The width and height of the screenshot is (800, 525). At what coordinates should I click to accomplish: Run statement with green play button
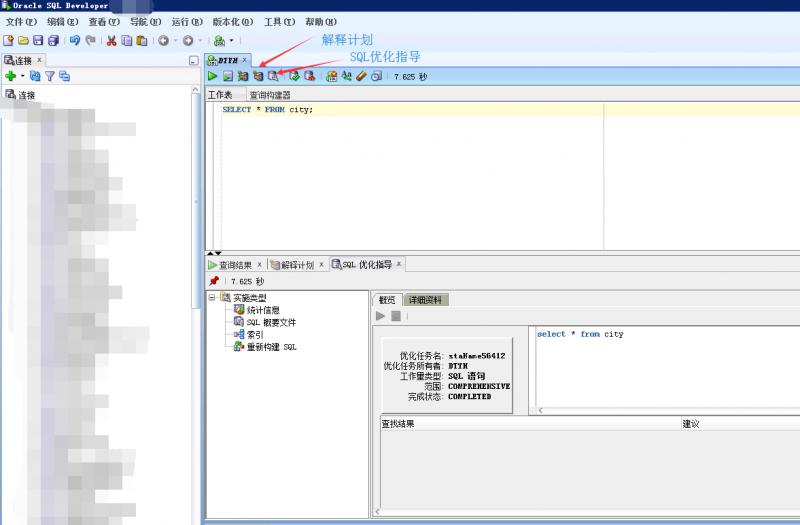click(212, 76)
